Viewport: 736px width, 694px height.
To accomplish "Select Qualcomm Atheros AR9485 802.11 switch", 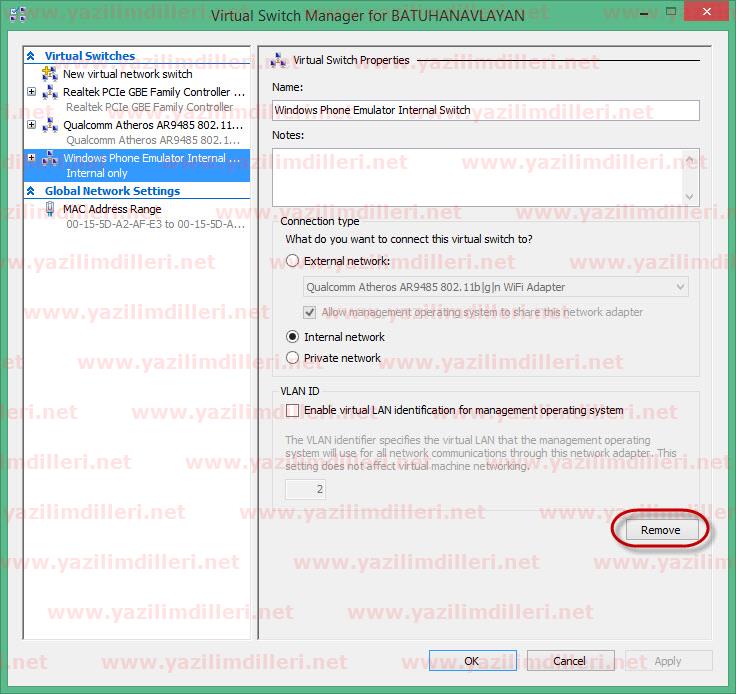I will click(x=153, y=125).
